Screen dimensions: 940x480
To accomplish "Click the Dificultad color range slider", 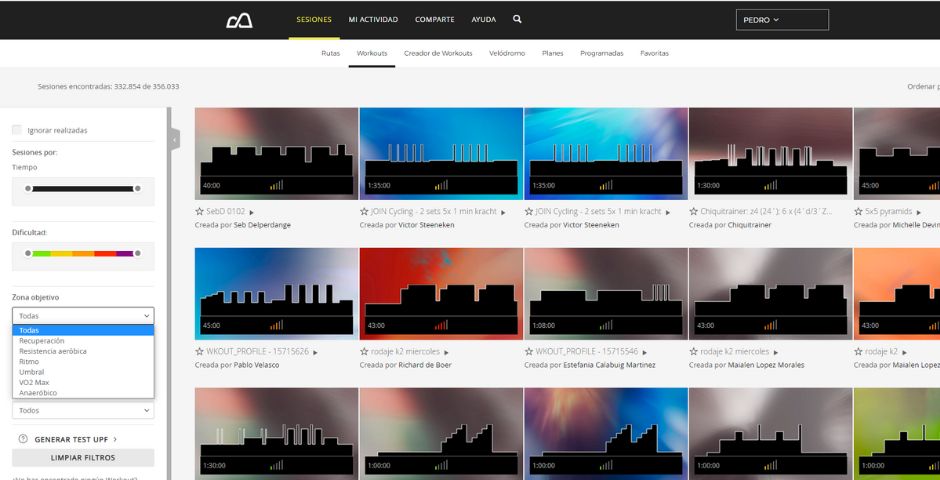I will (83, 253).
